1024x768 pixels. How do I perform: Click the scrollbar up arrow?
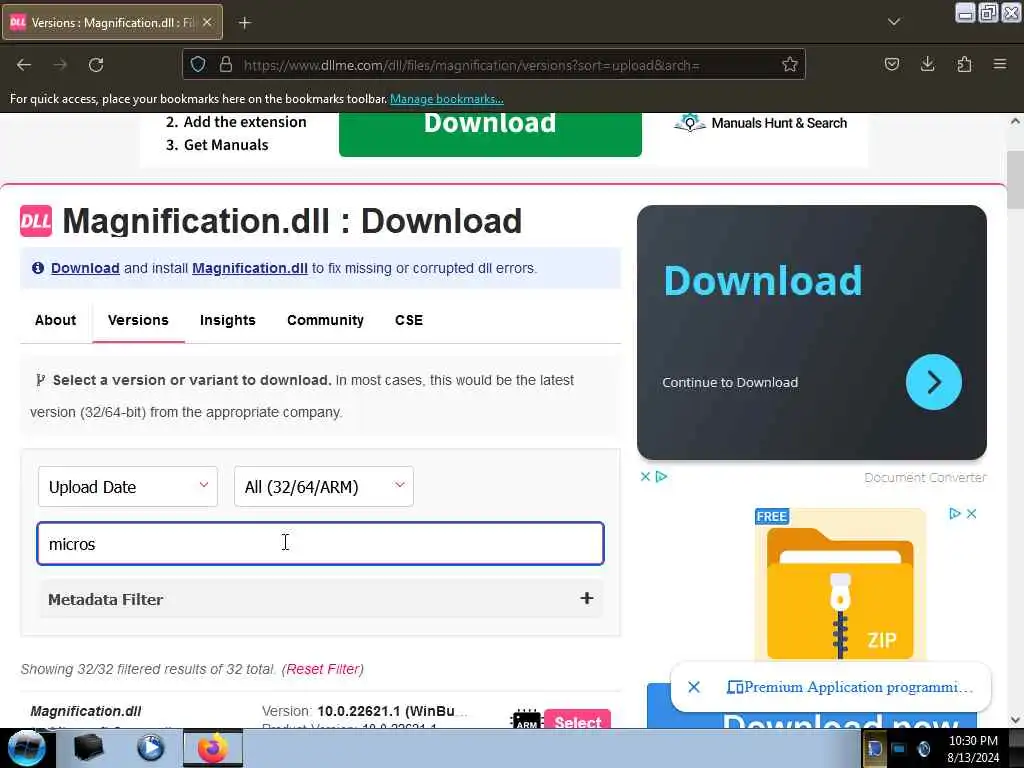pyautogui.click(x=1015, y=121)
